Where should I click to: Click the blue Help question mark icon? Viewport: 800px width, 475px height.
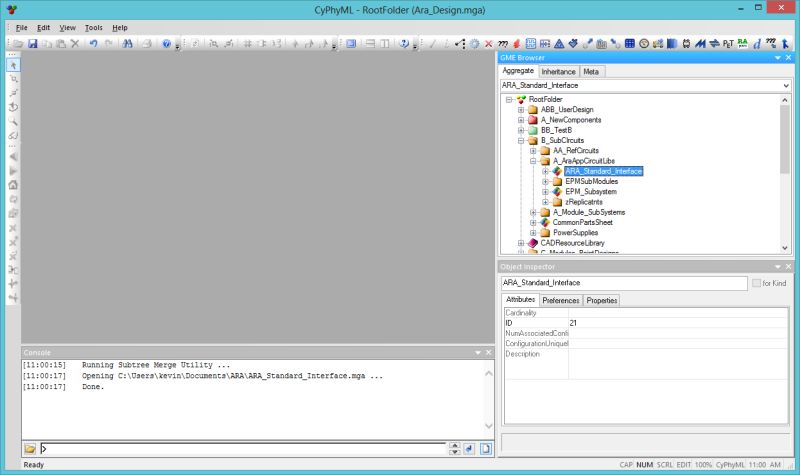[166, 44]
